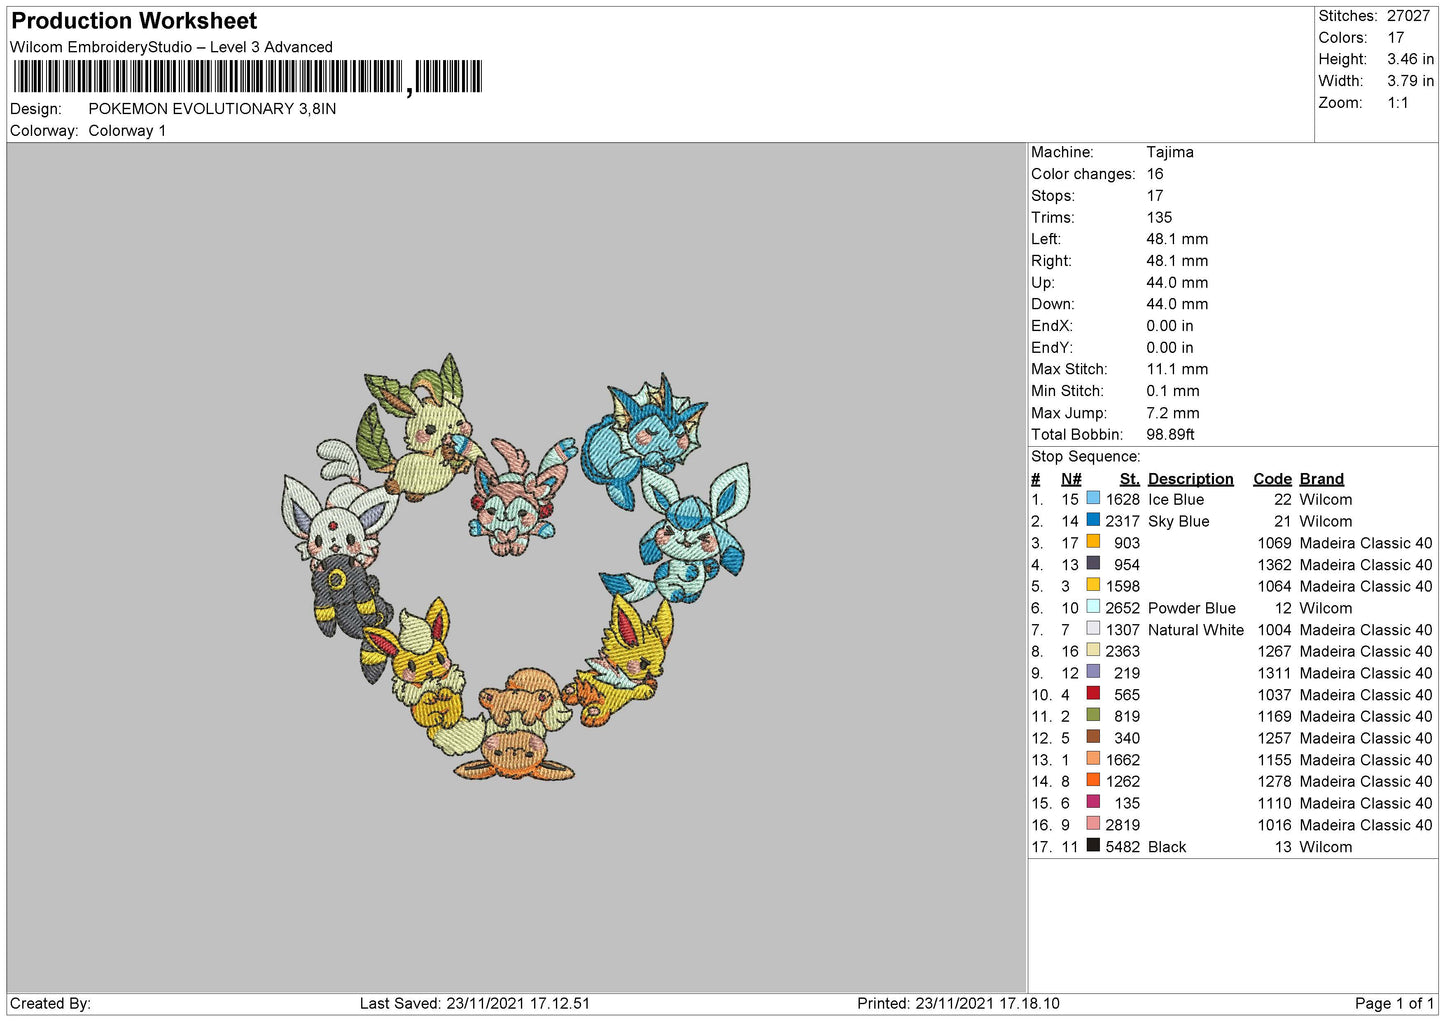Select the black Umbreon with yellow rings
The width and height of the screenshot is (1445, 1021).
point(345,597)
